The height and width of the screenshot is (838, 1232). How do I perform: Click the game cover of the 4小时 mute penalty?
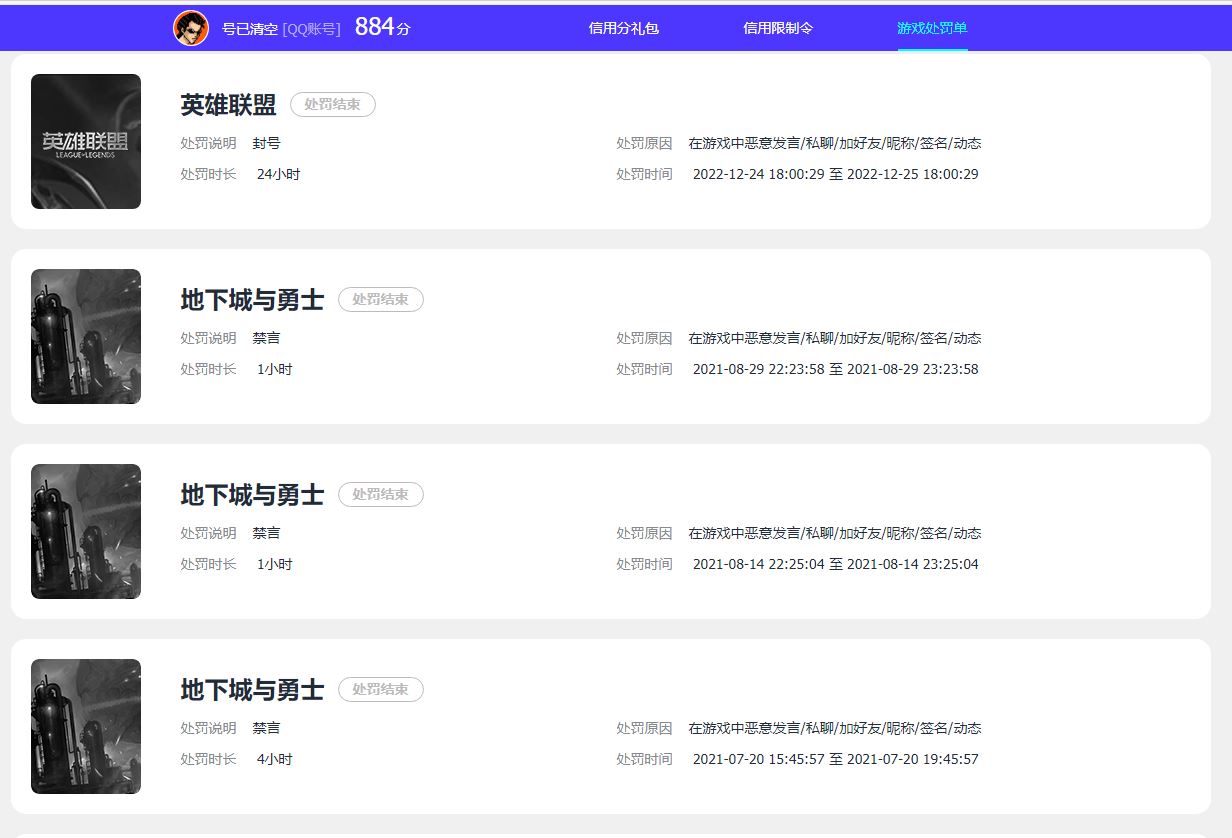[x=86, y=726]
